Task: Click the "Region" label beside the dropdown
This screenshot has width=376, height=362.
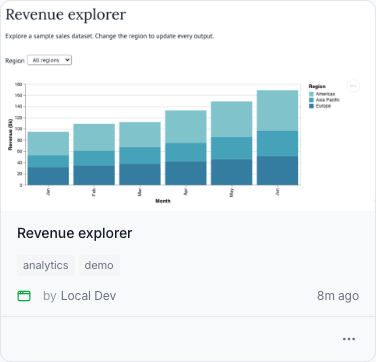Action: point(15,61)
